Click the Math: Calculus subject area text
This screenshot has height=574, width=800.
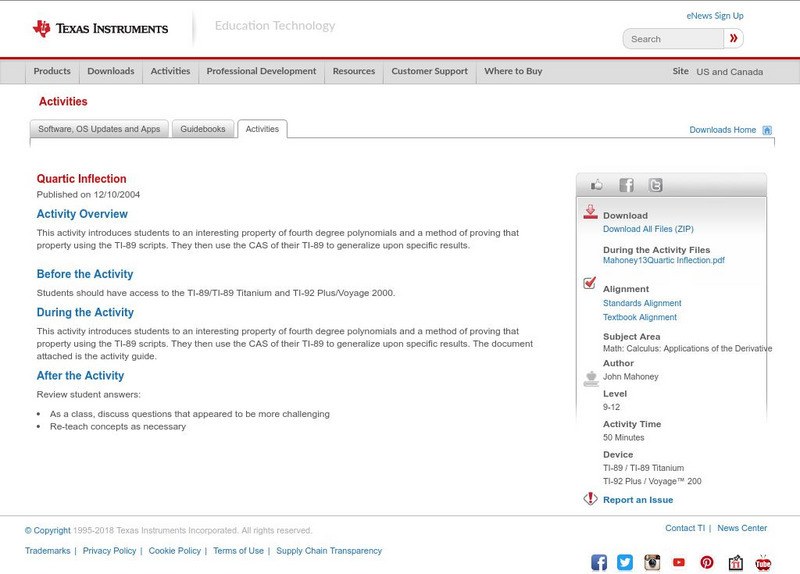pos(687,348)
